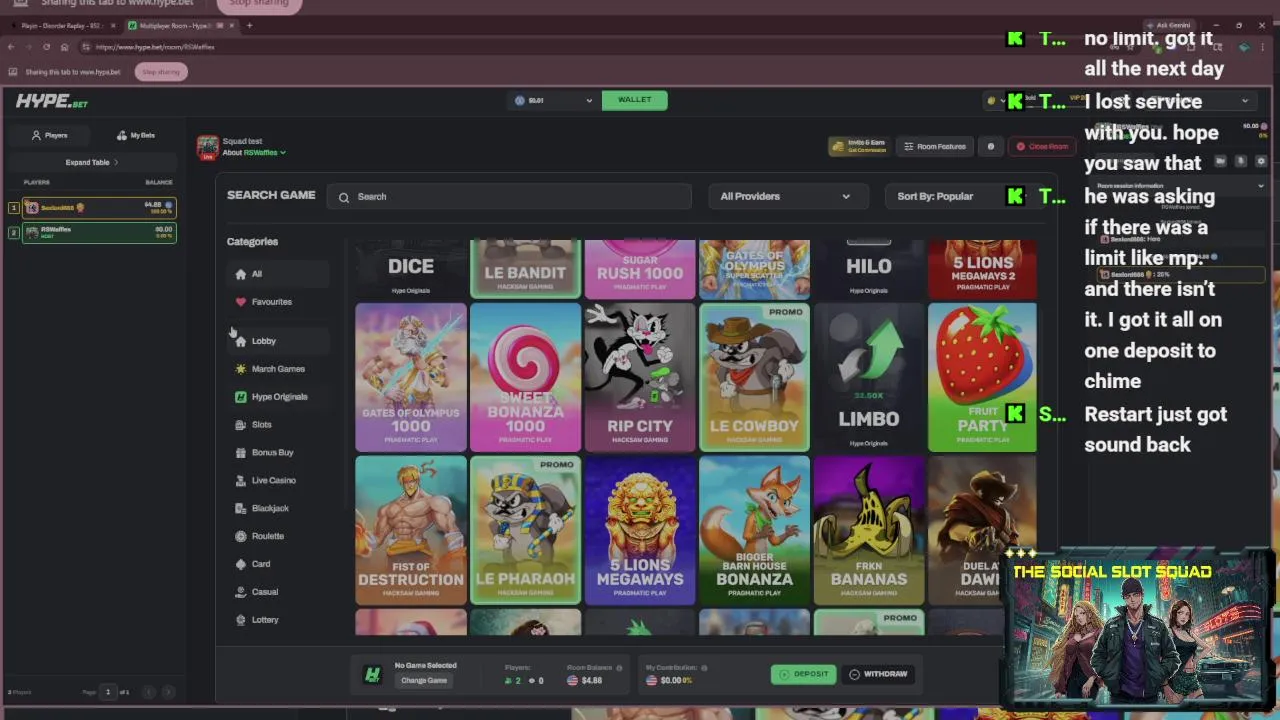Launch 5 Lions Megaways 2 game
This screenshot has width=1280, height=720.
(x=983, y=269)
